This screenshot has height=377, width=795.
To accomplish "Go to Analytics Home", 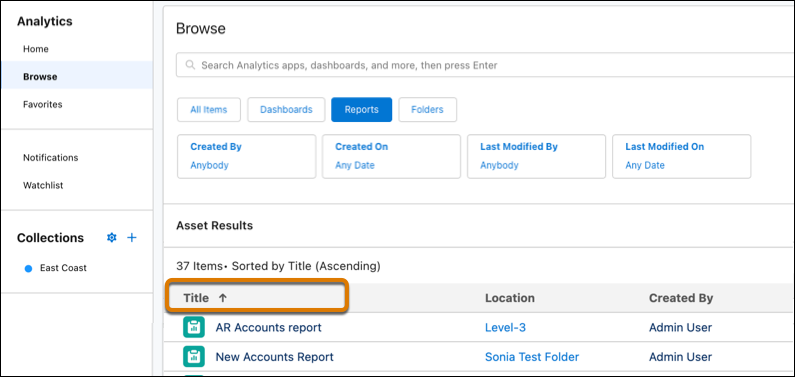I will coord(36,49).
